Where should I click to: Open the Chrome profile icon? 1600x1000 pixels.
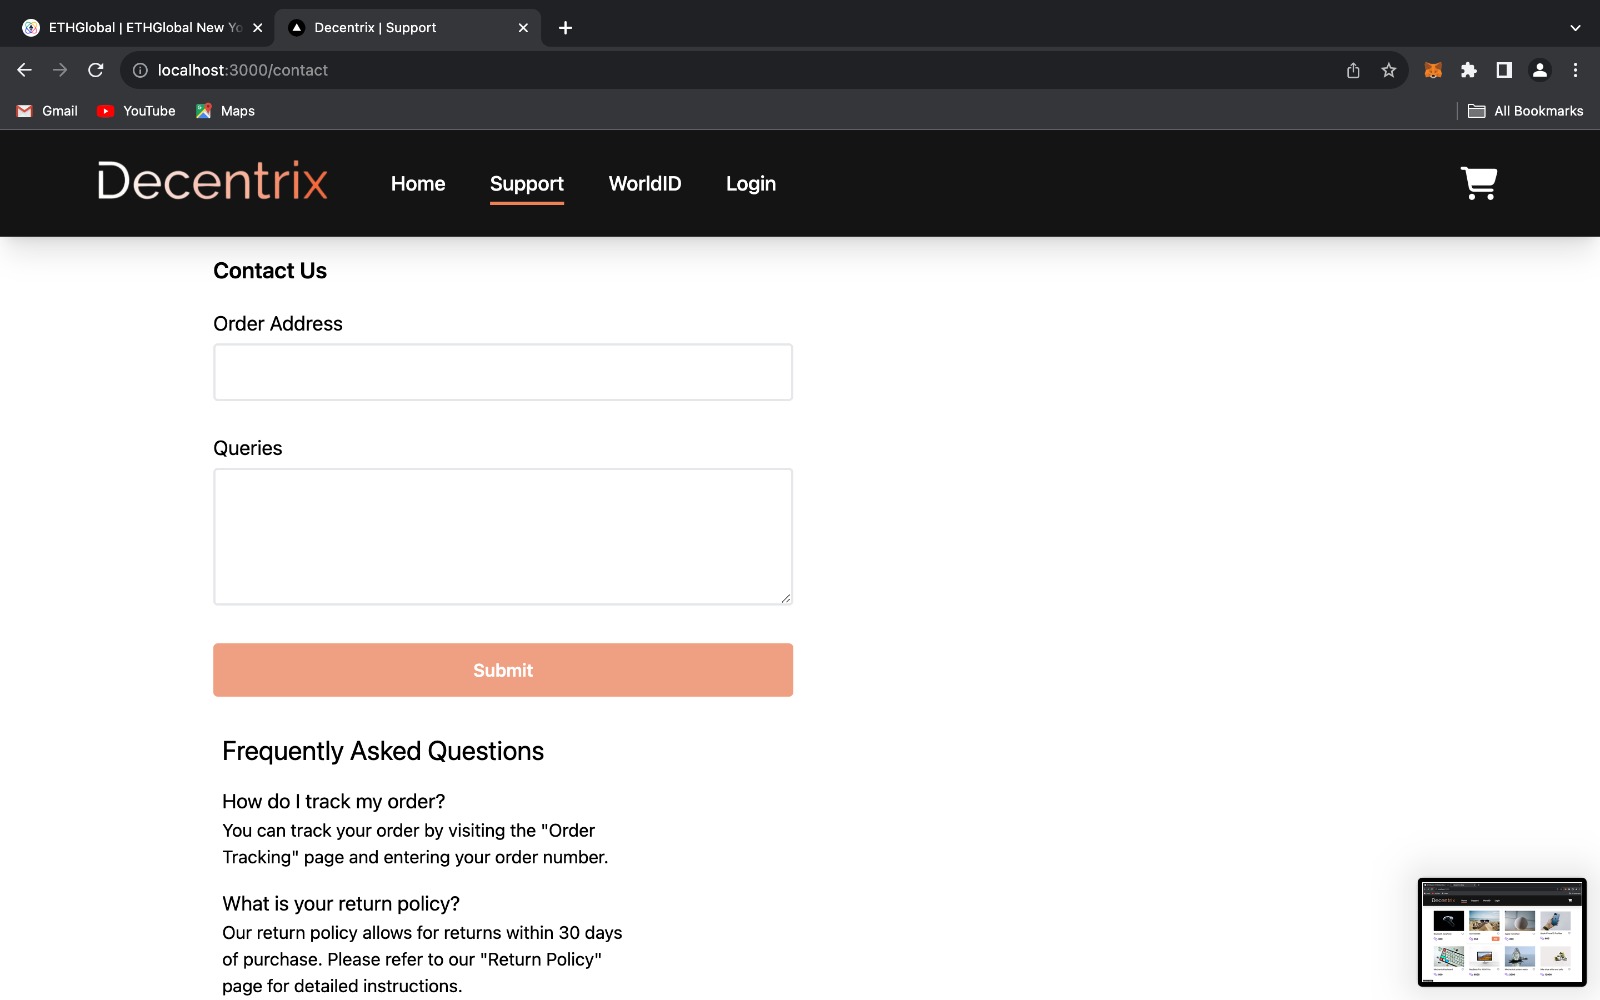point(1540,70)
